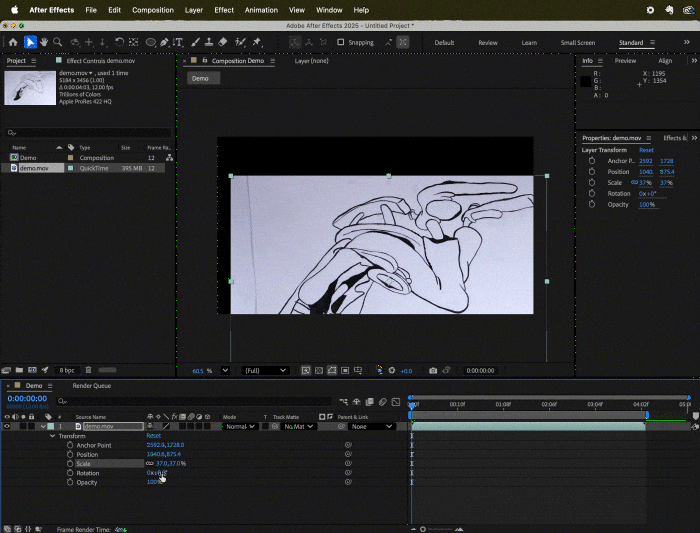The width and height of the screenshot is (700, 533).
Task: Toggle the Scale constrain proportions link in timeline
Action: click(150, 463)
